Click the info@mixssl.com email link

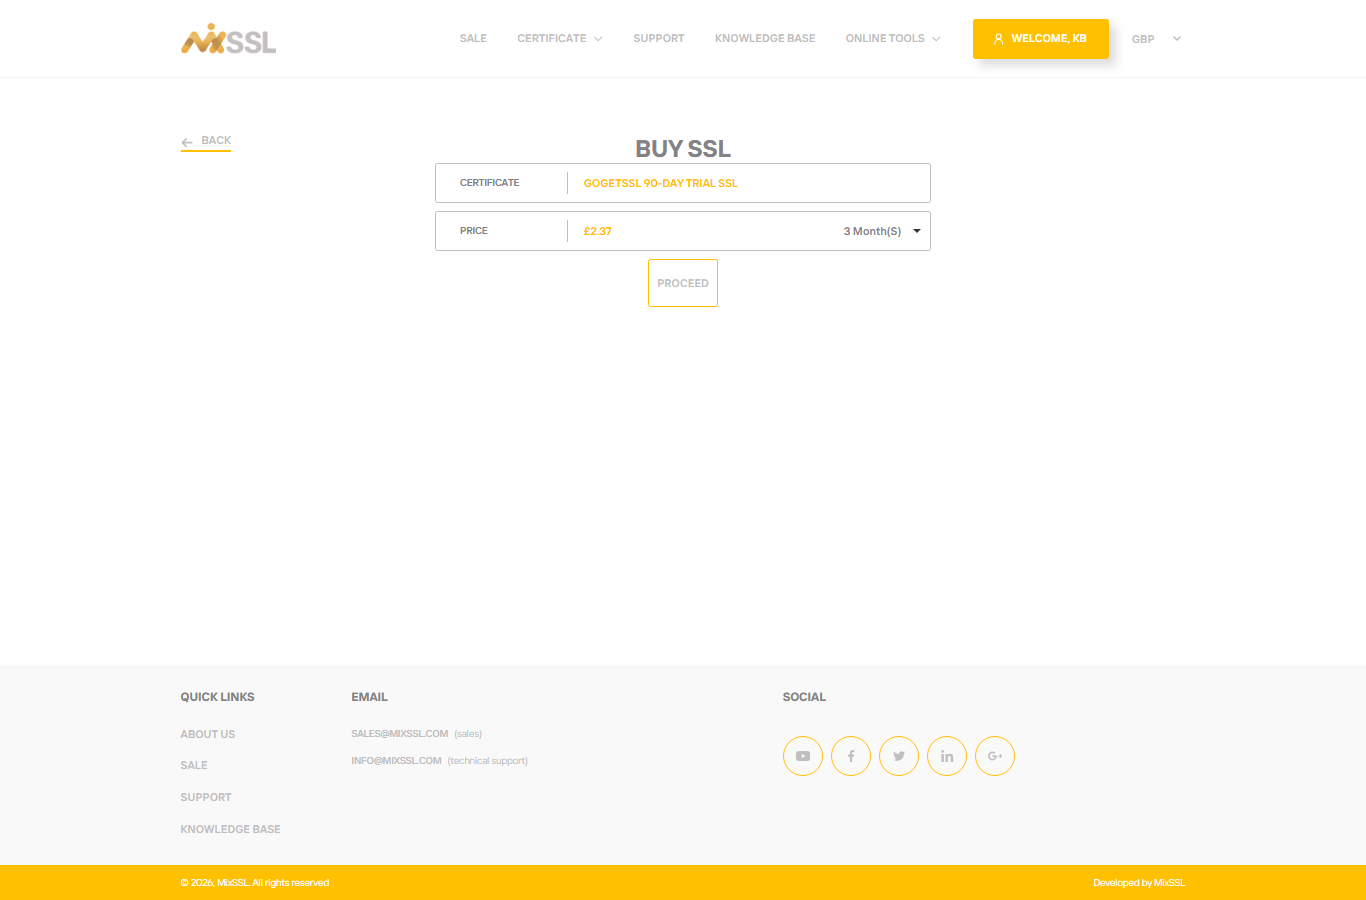tap(396, 761)
